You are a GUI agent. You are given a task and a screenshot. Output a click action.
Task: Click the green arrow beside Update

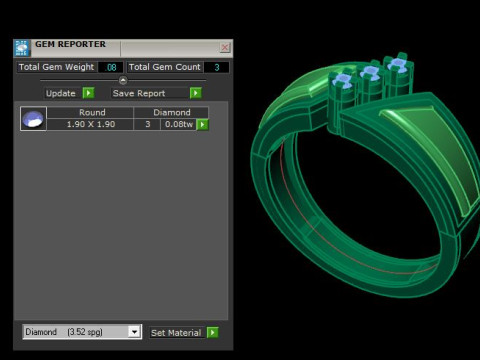(88, 93)
